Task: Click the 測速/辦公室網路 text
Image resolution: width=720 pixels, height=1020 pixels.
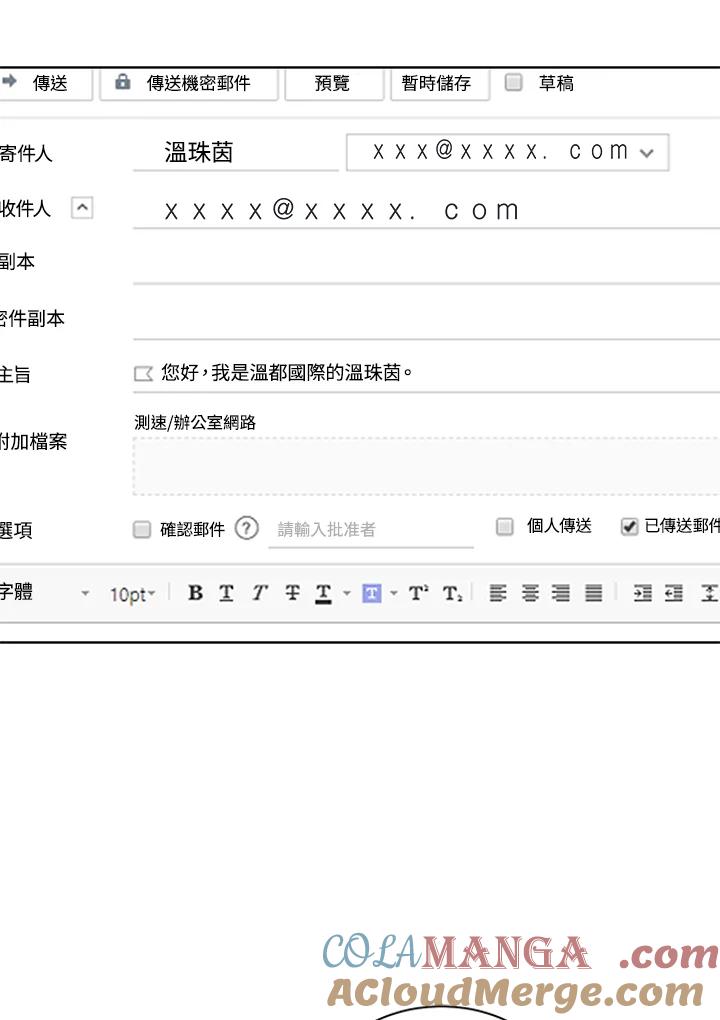Action: click(x=195, y=423)
